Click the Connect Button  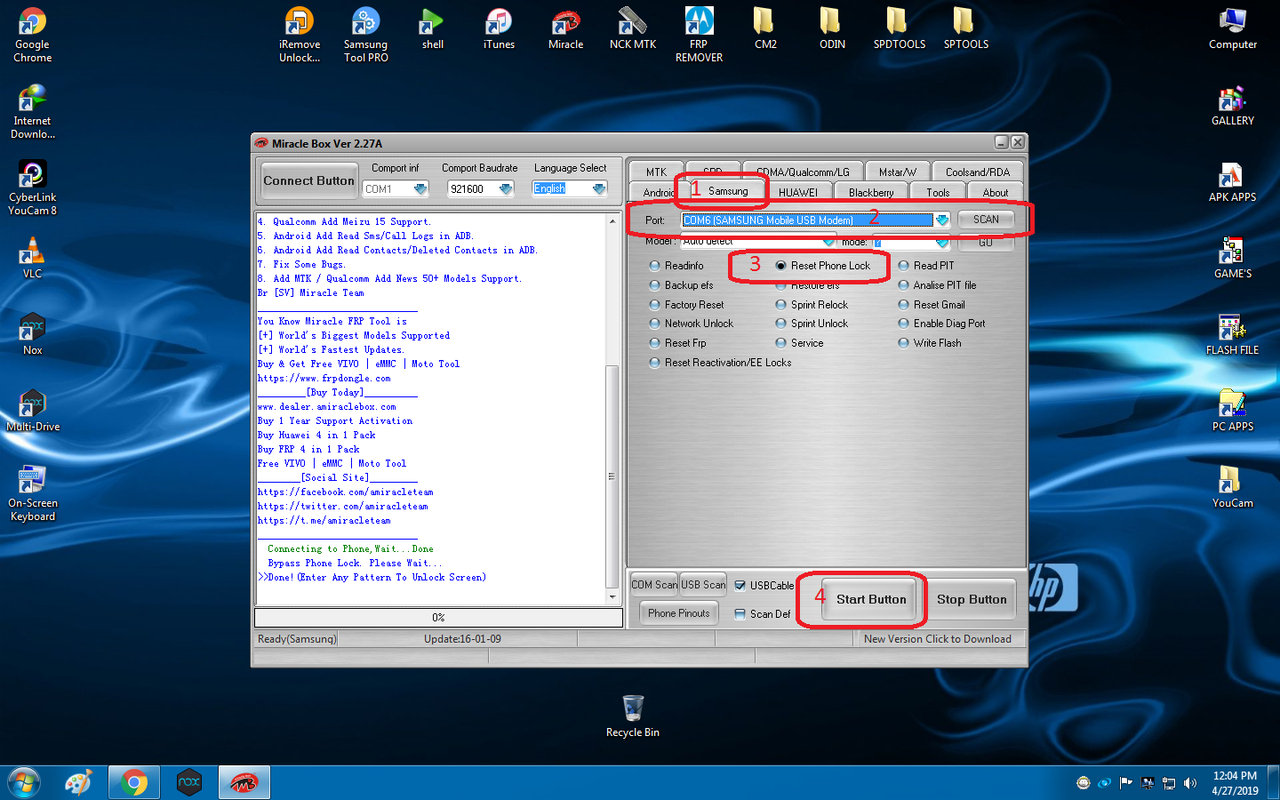tap(308, 181)
